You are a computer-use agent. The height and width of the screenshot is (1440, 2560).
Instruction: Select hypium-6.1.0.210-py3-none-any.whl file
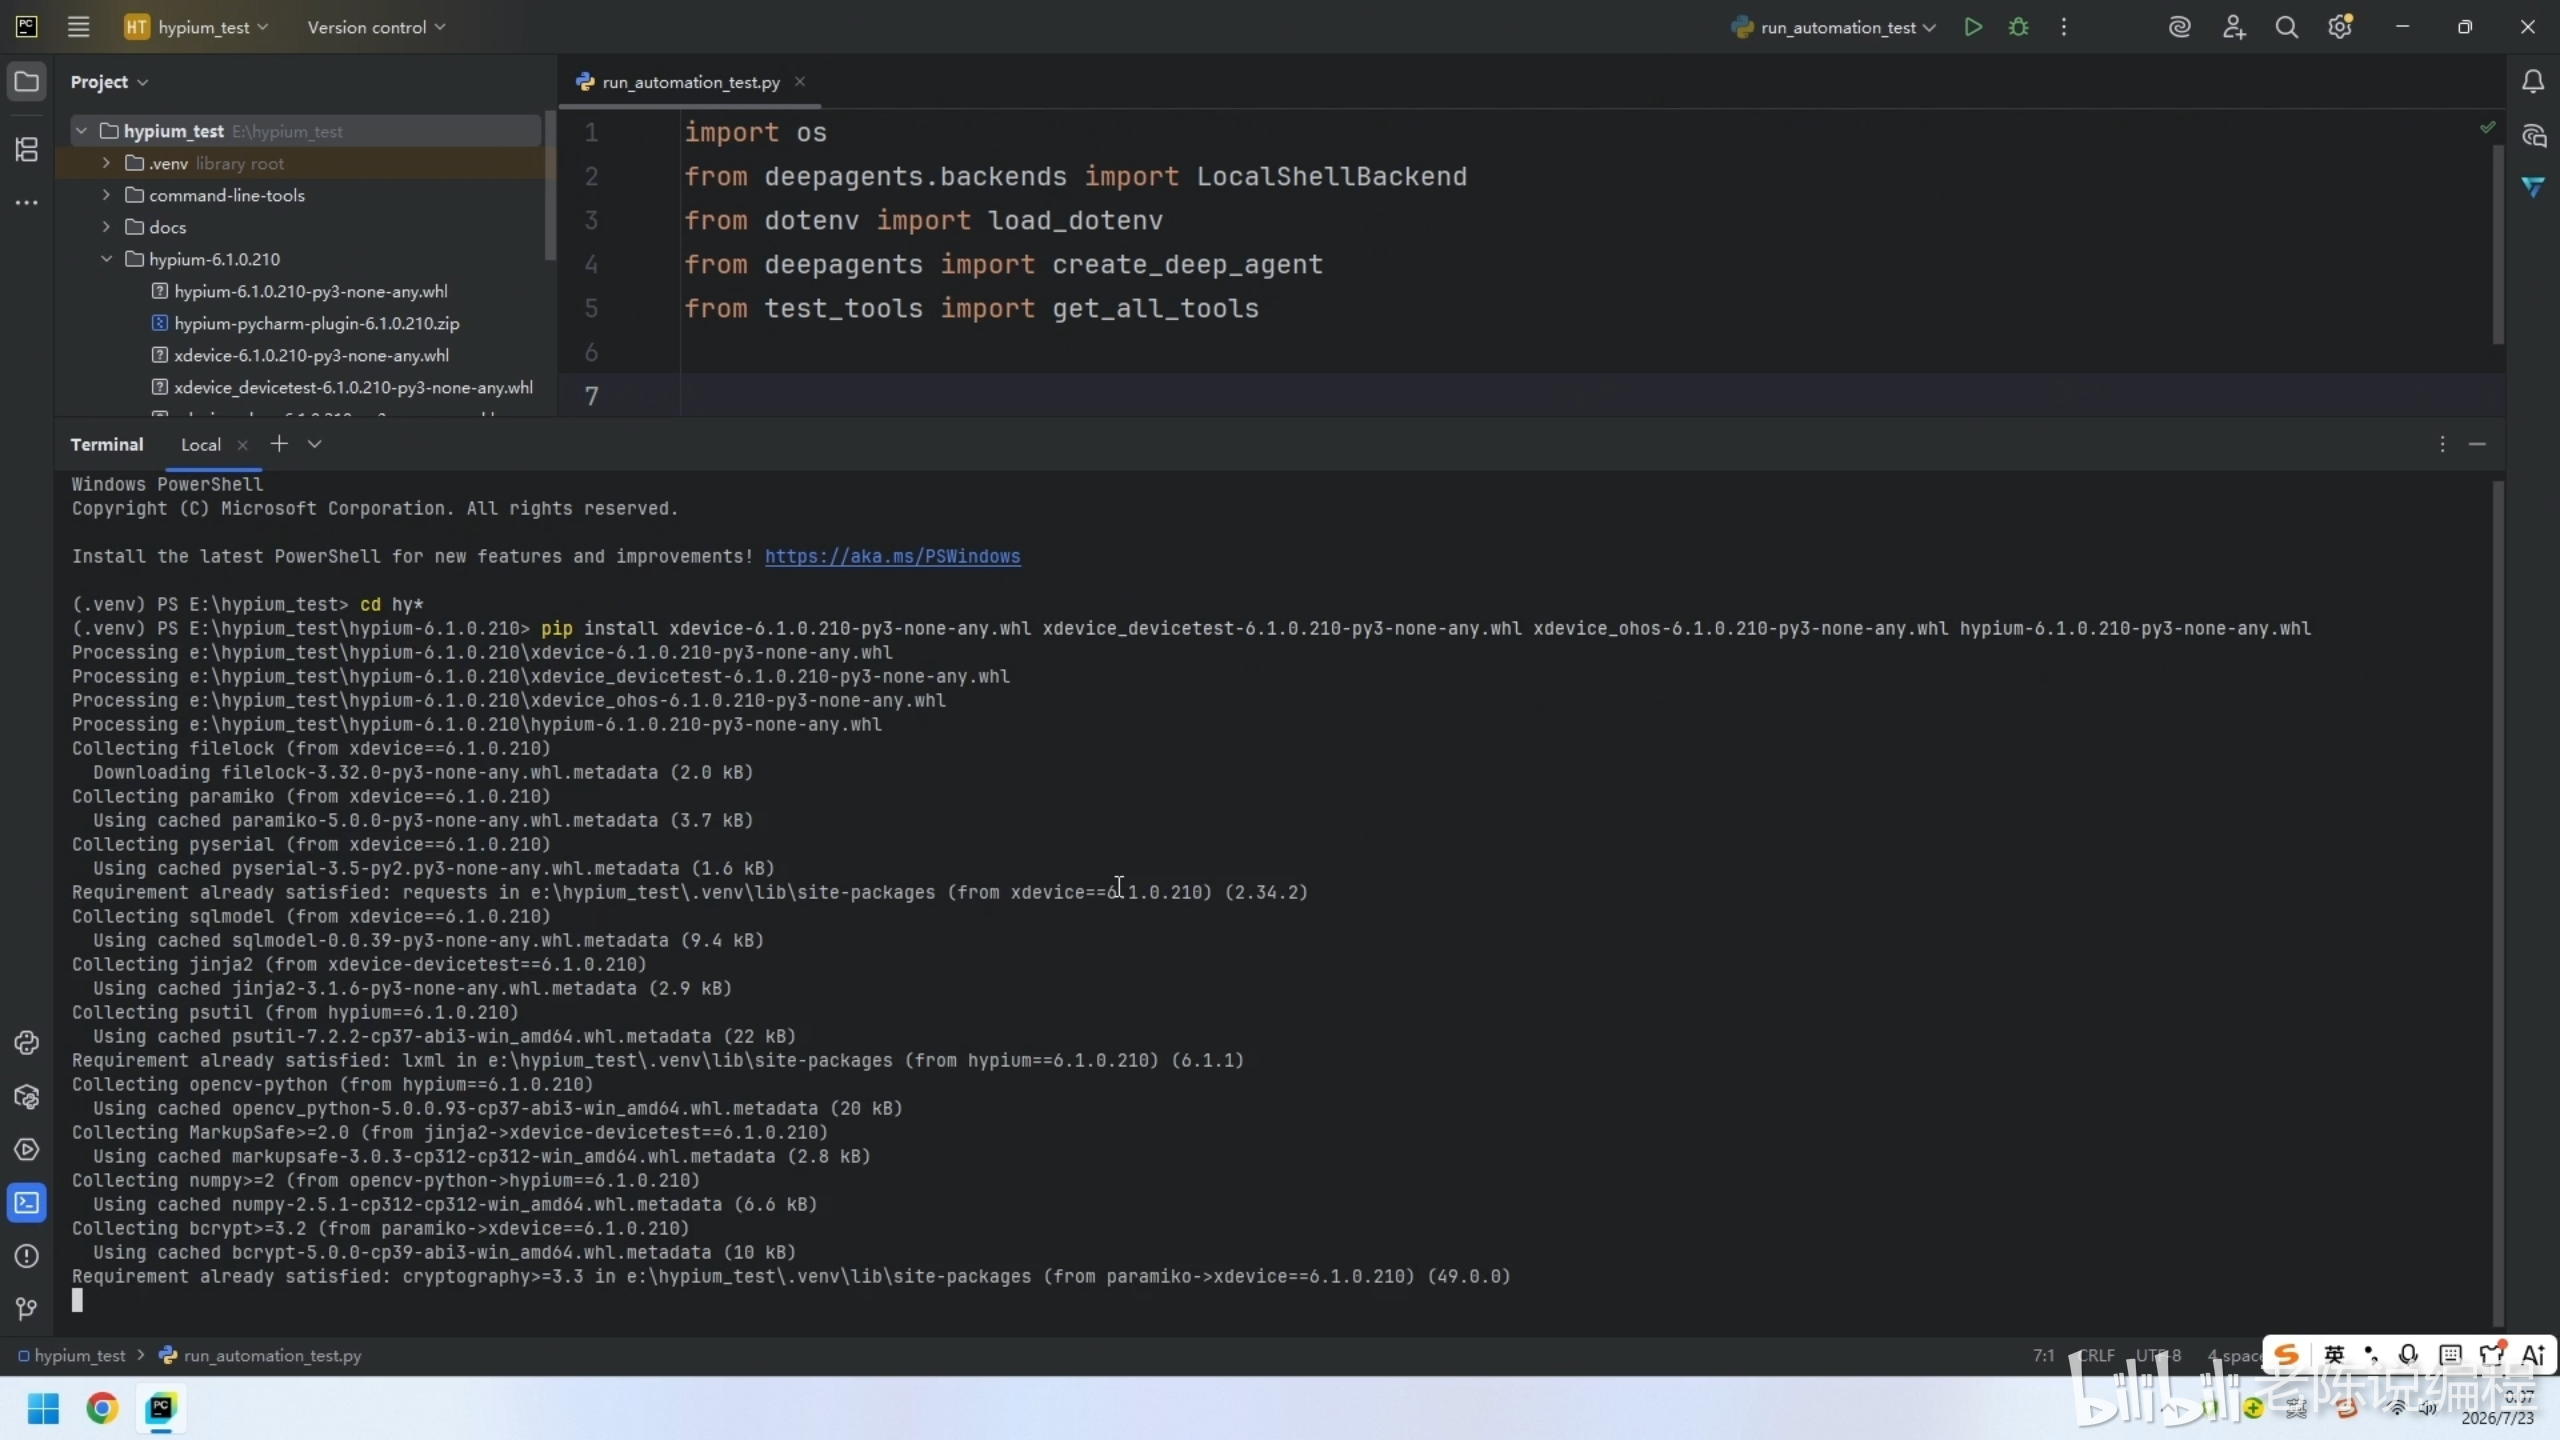[x=310, y=291]
